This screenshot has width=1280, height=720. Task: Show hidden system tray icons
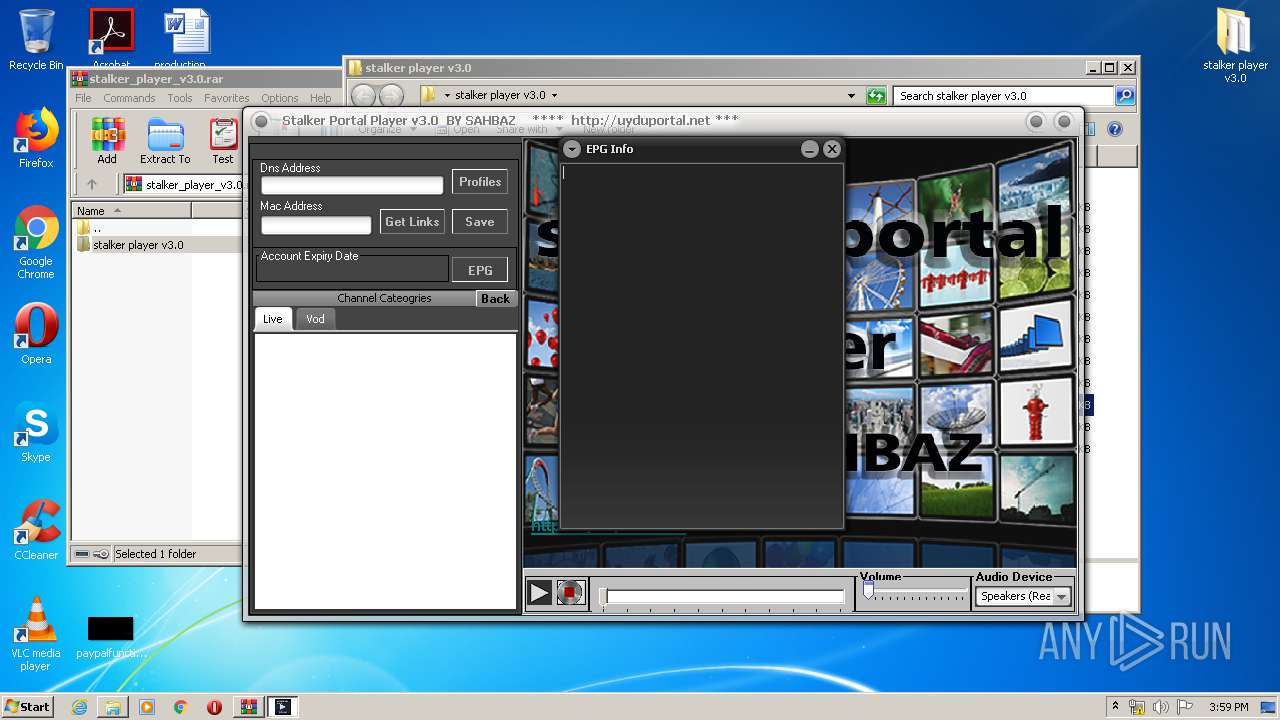point(1115,706)
